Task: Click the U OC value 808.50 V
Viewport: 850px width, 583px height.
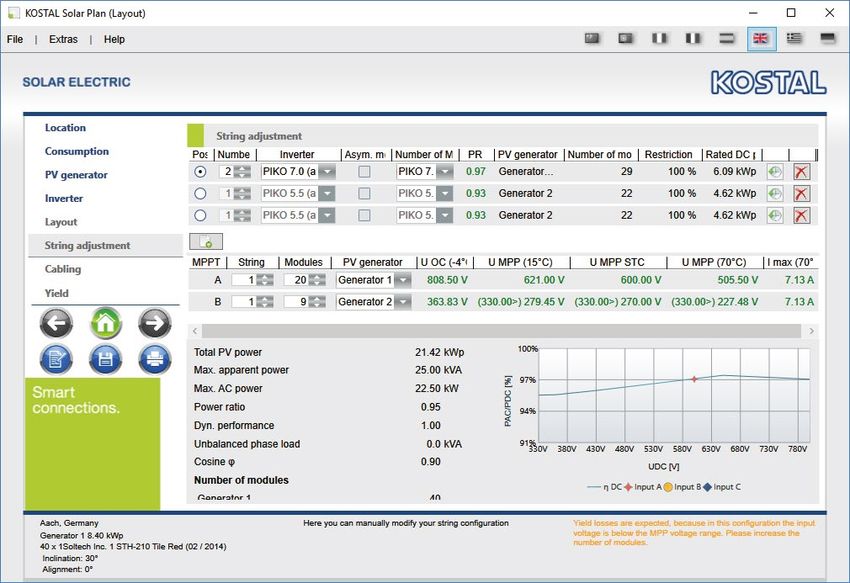Action: [x=447, y=280]
